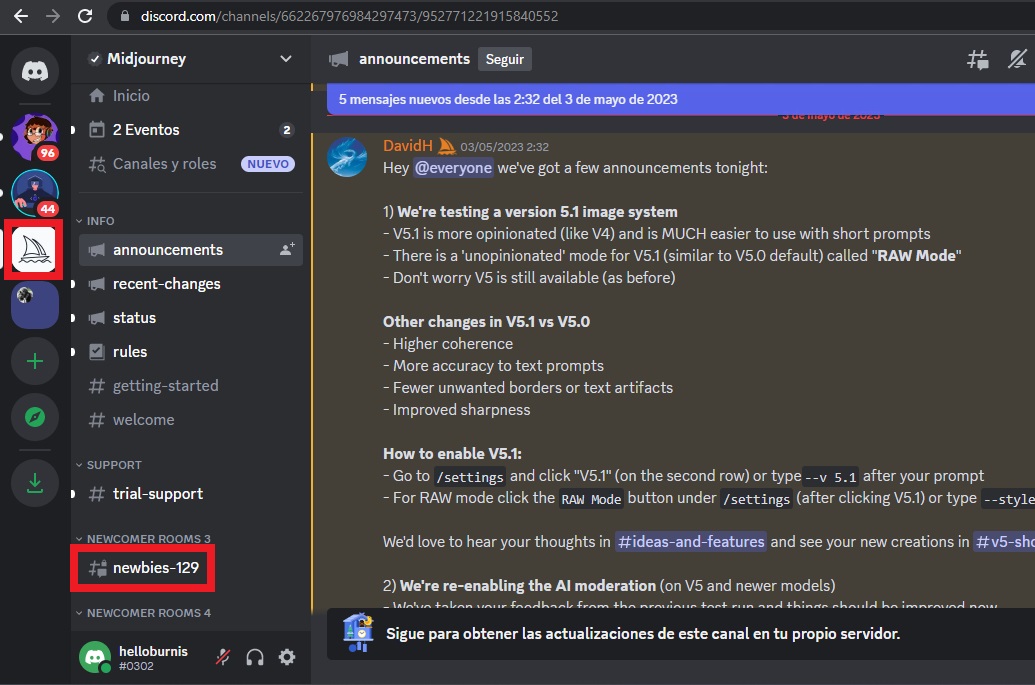Open Discord home direct messages icon
The image size is (1035, 685).
click(35, 71)
